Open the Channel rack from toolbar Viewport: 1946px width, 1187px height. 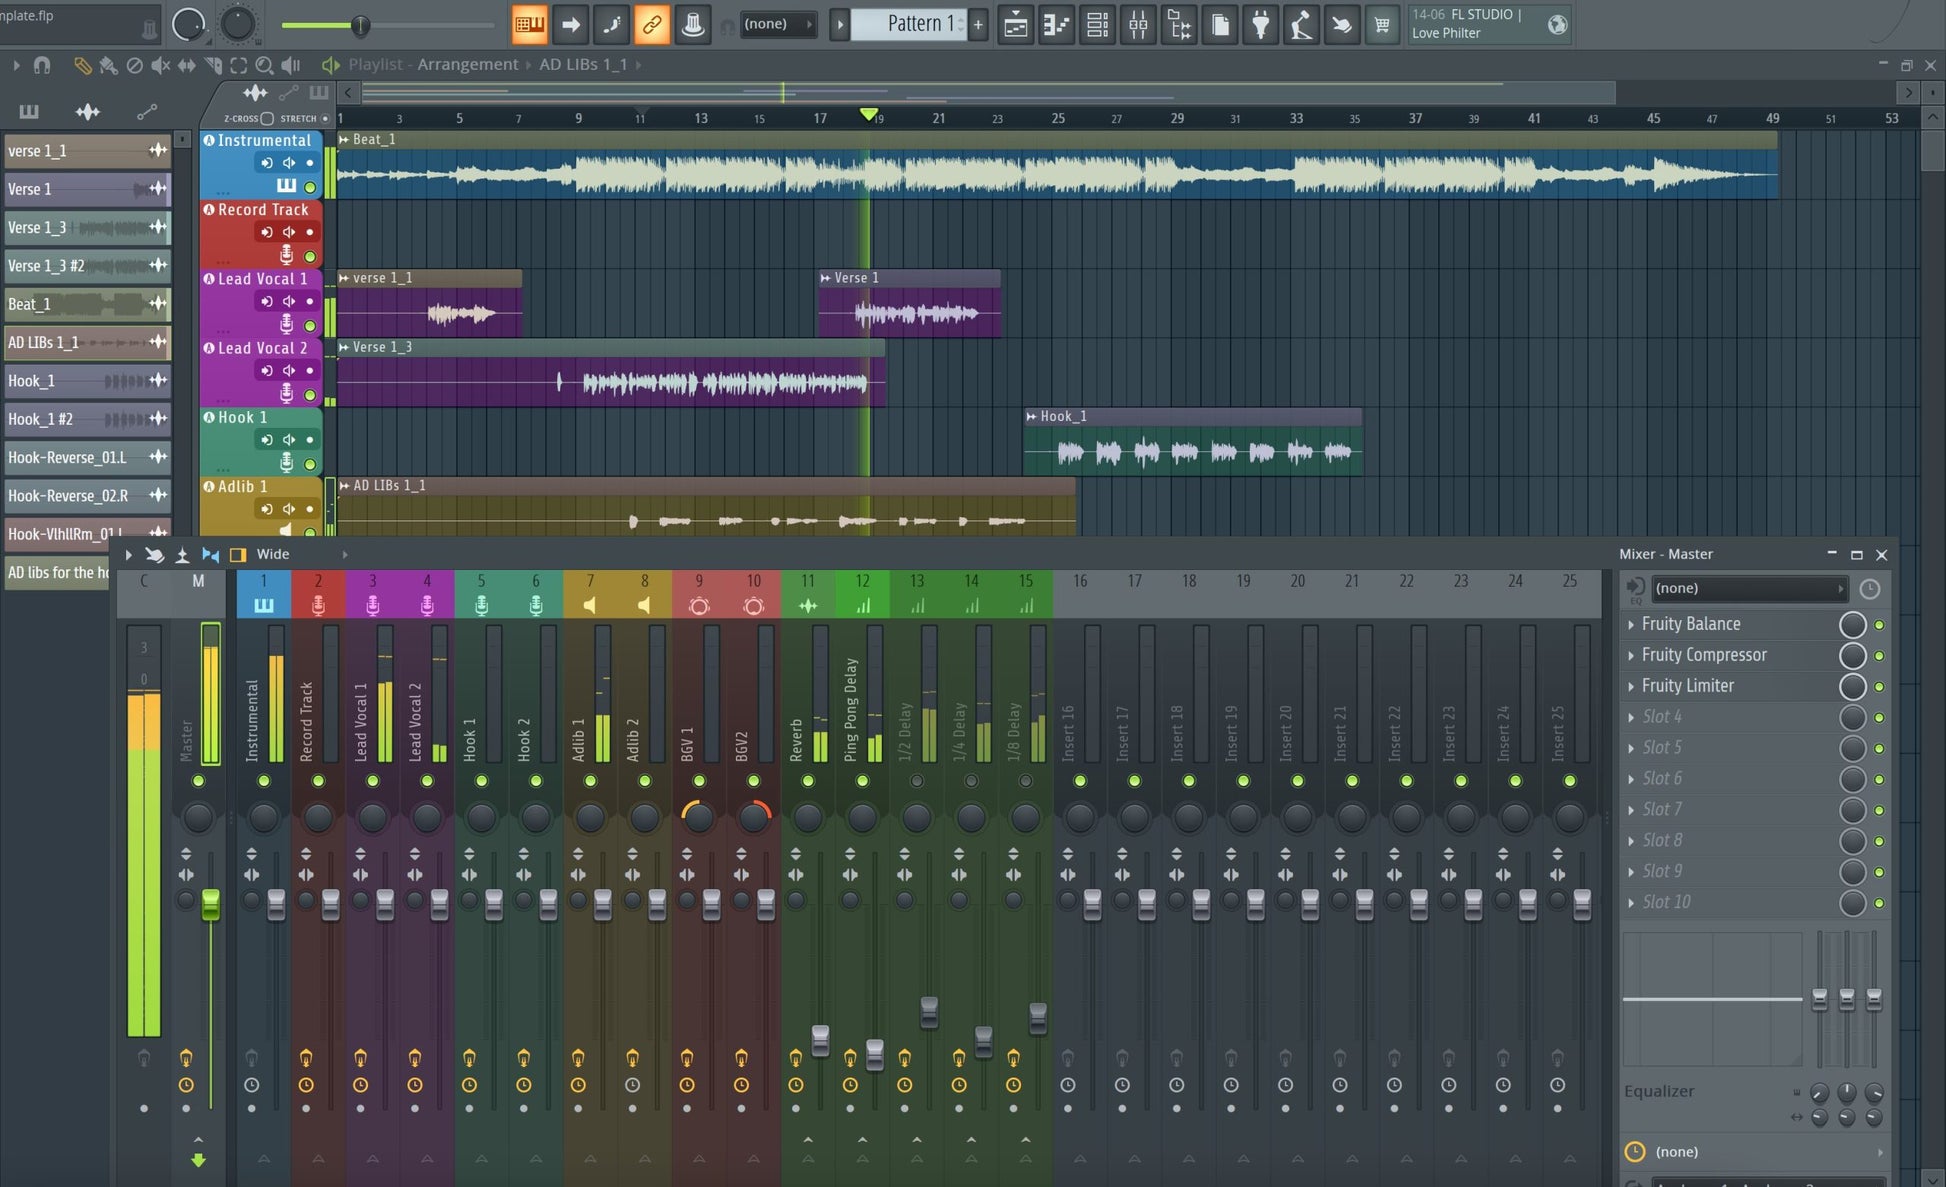[x=1097, y=25]
